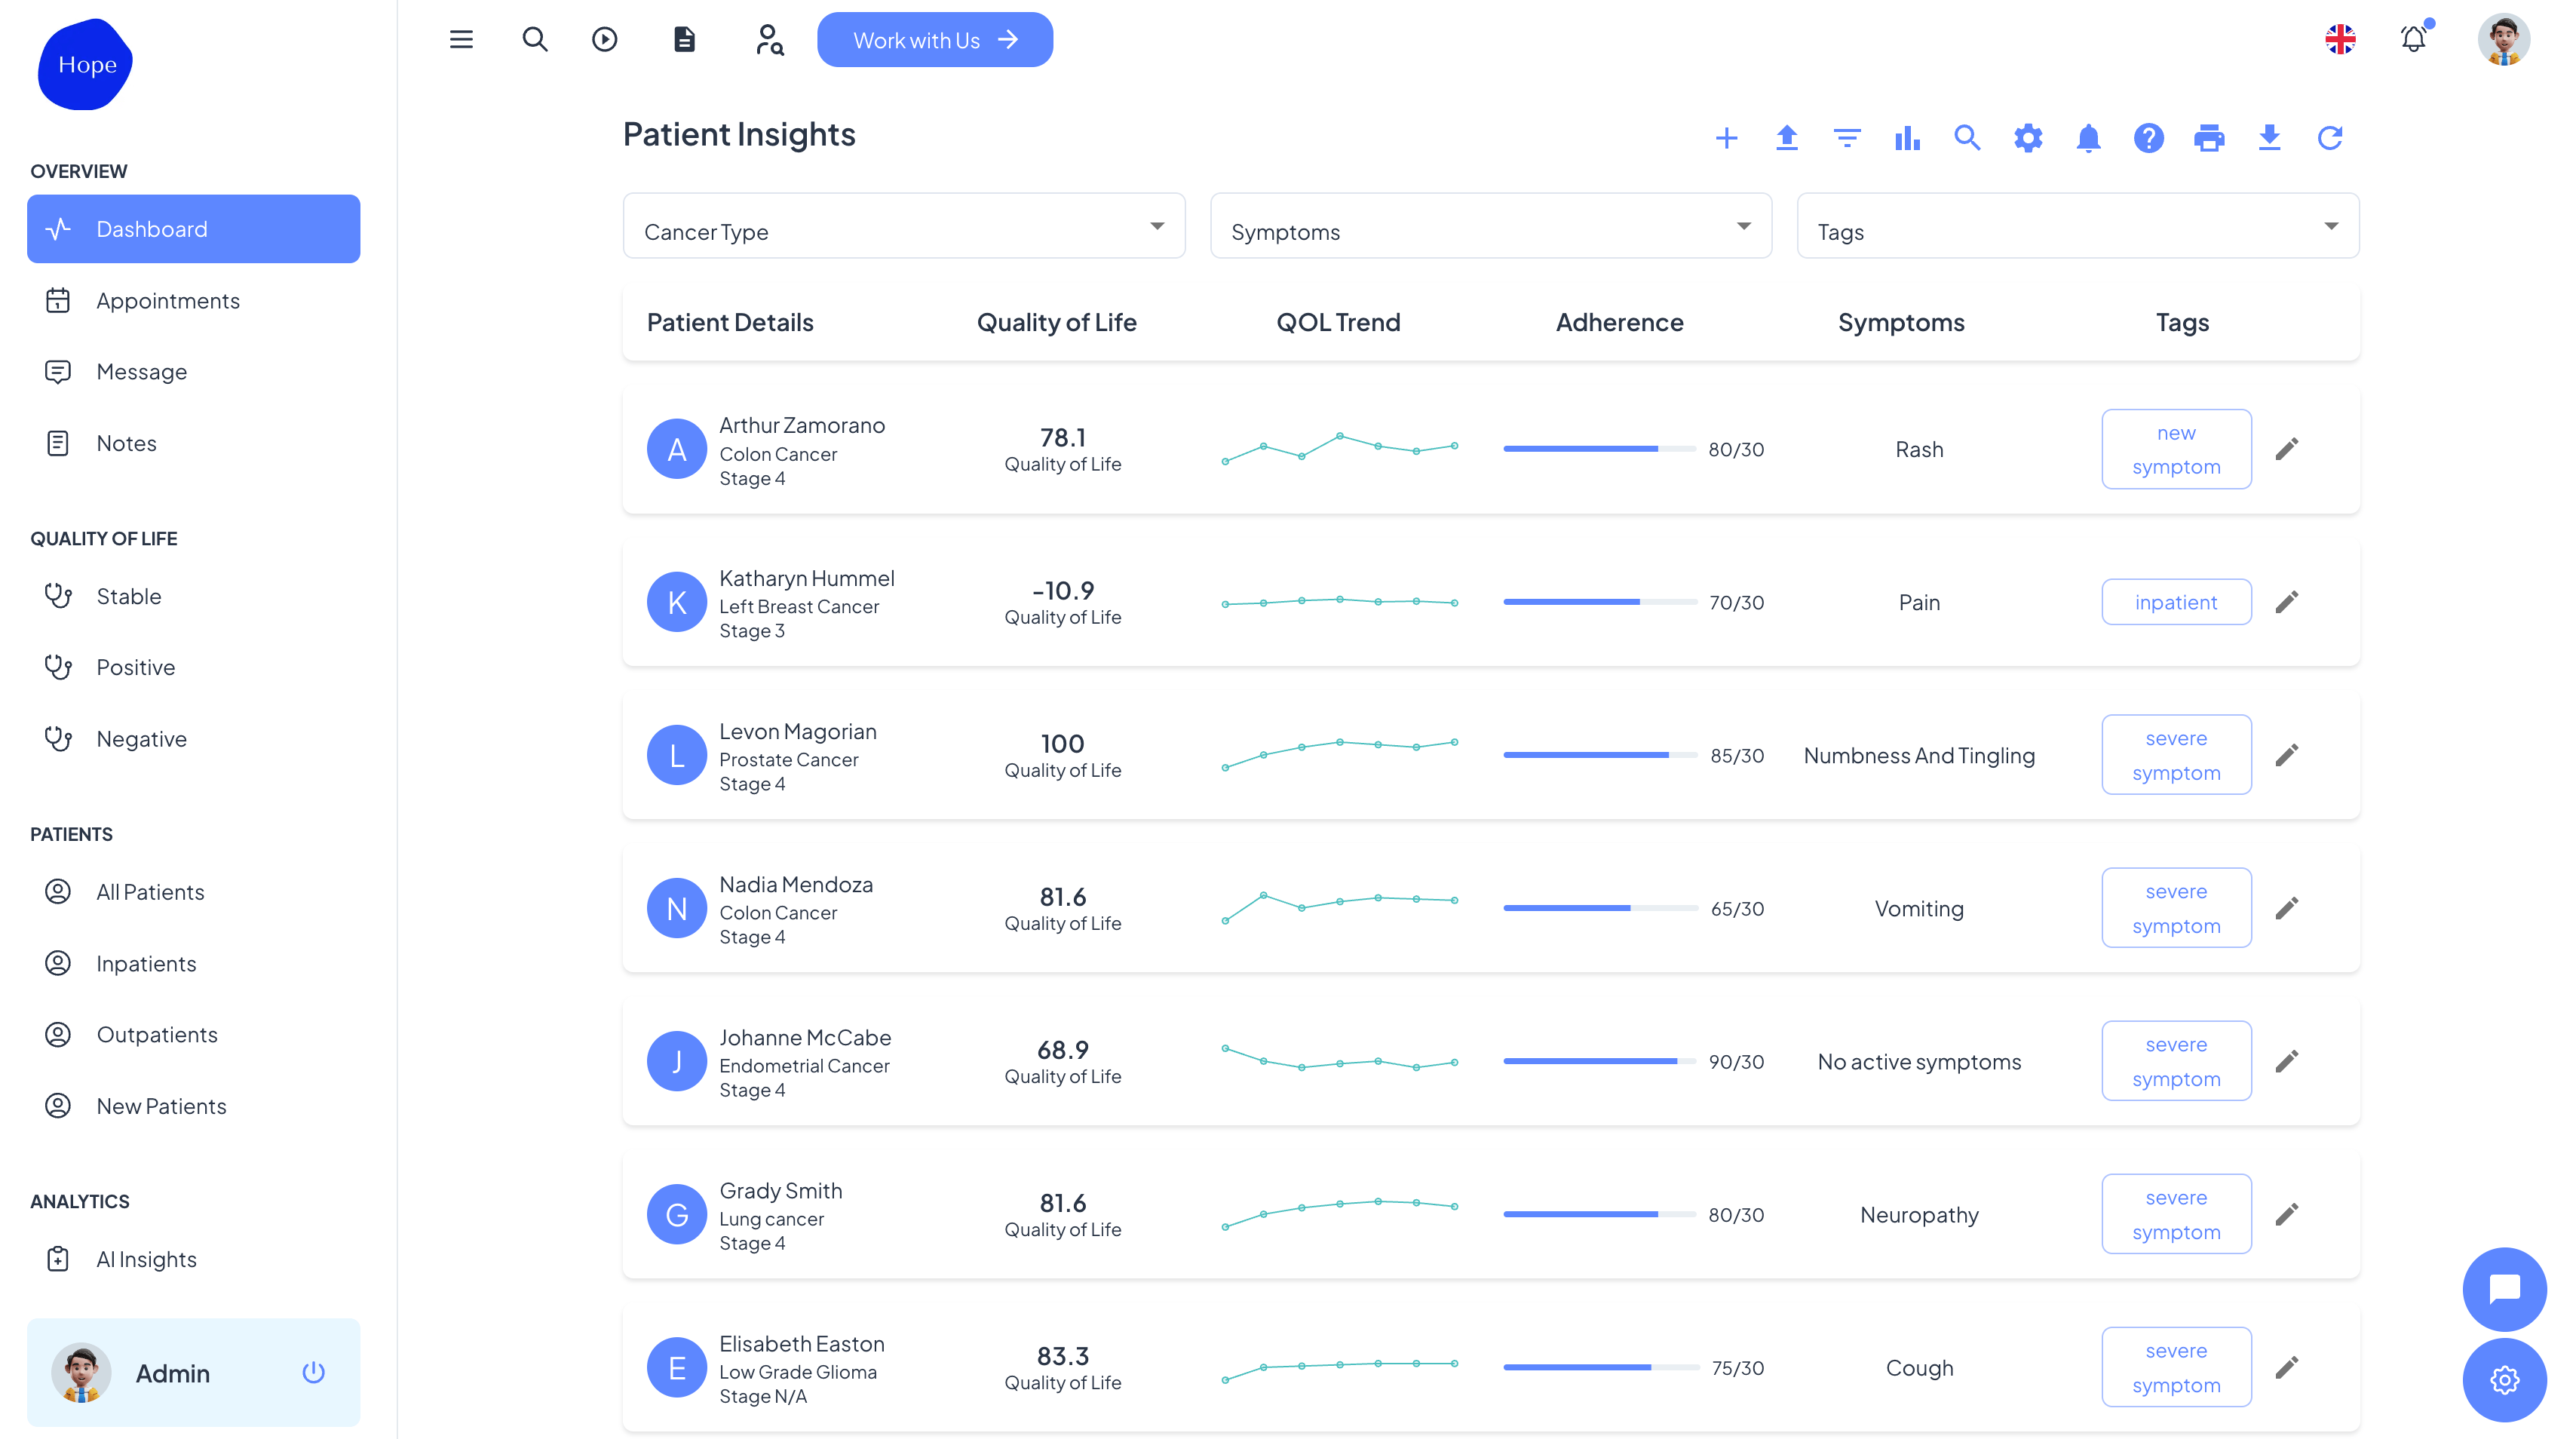Image resolution: width=2576 pixels, height=1439 pixels.
Task: Open the floating chat button
Action: [x=2504, y=1288]
